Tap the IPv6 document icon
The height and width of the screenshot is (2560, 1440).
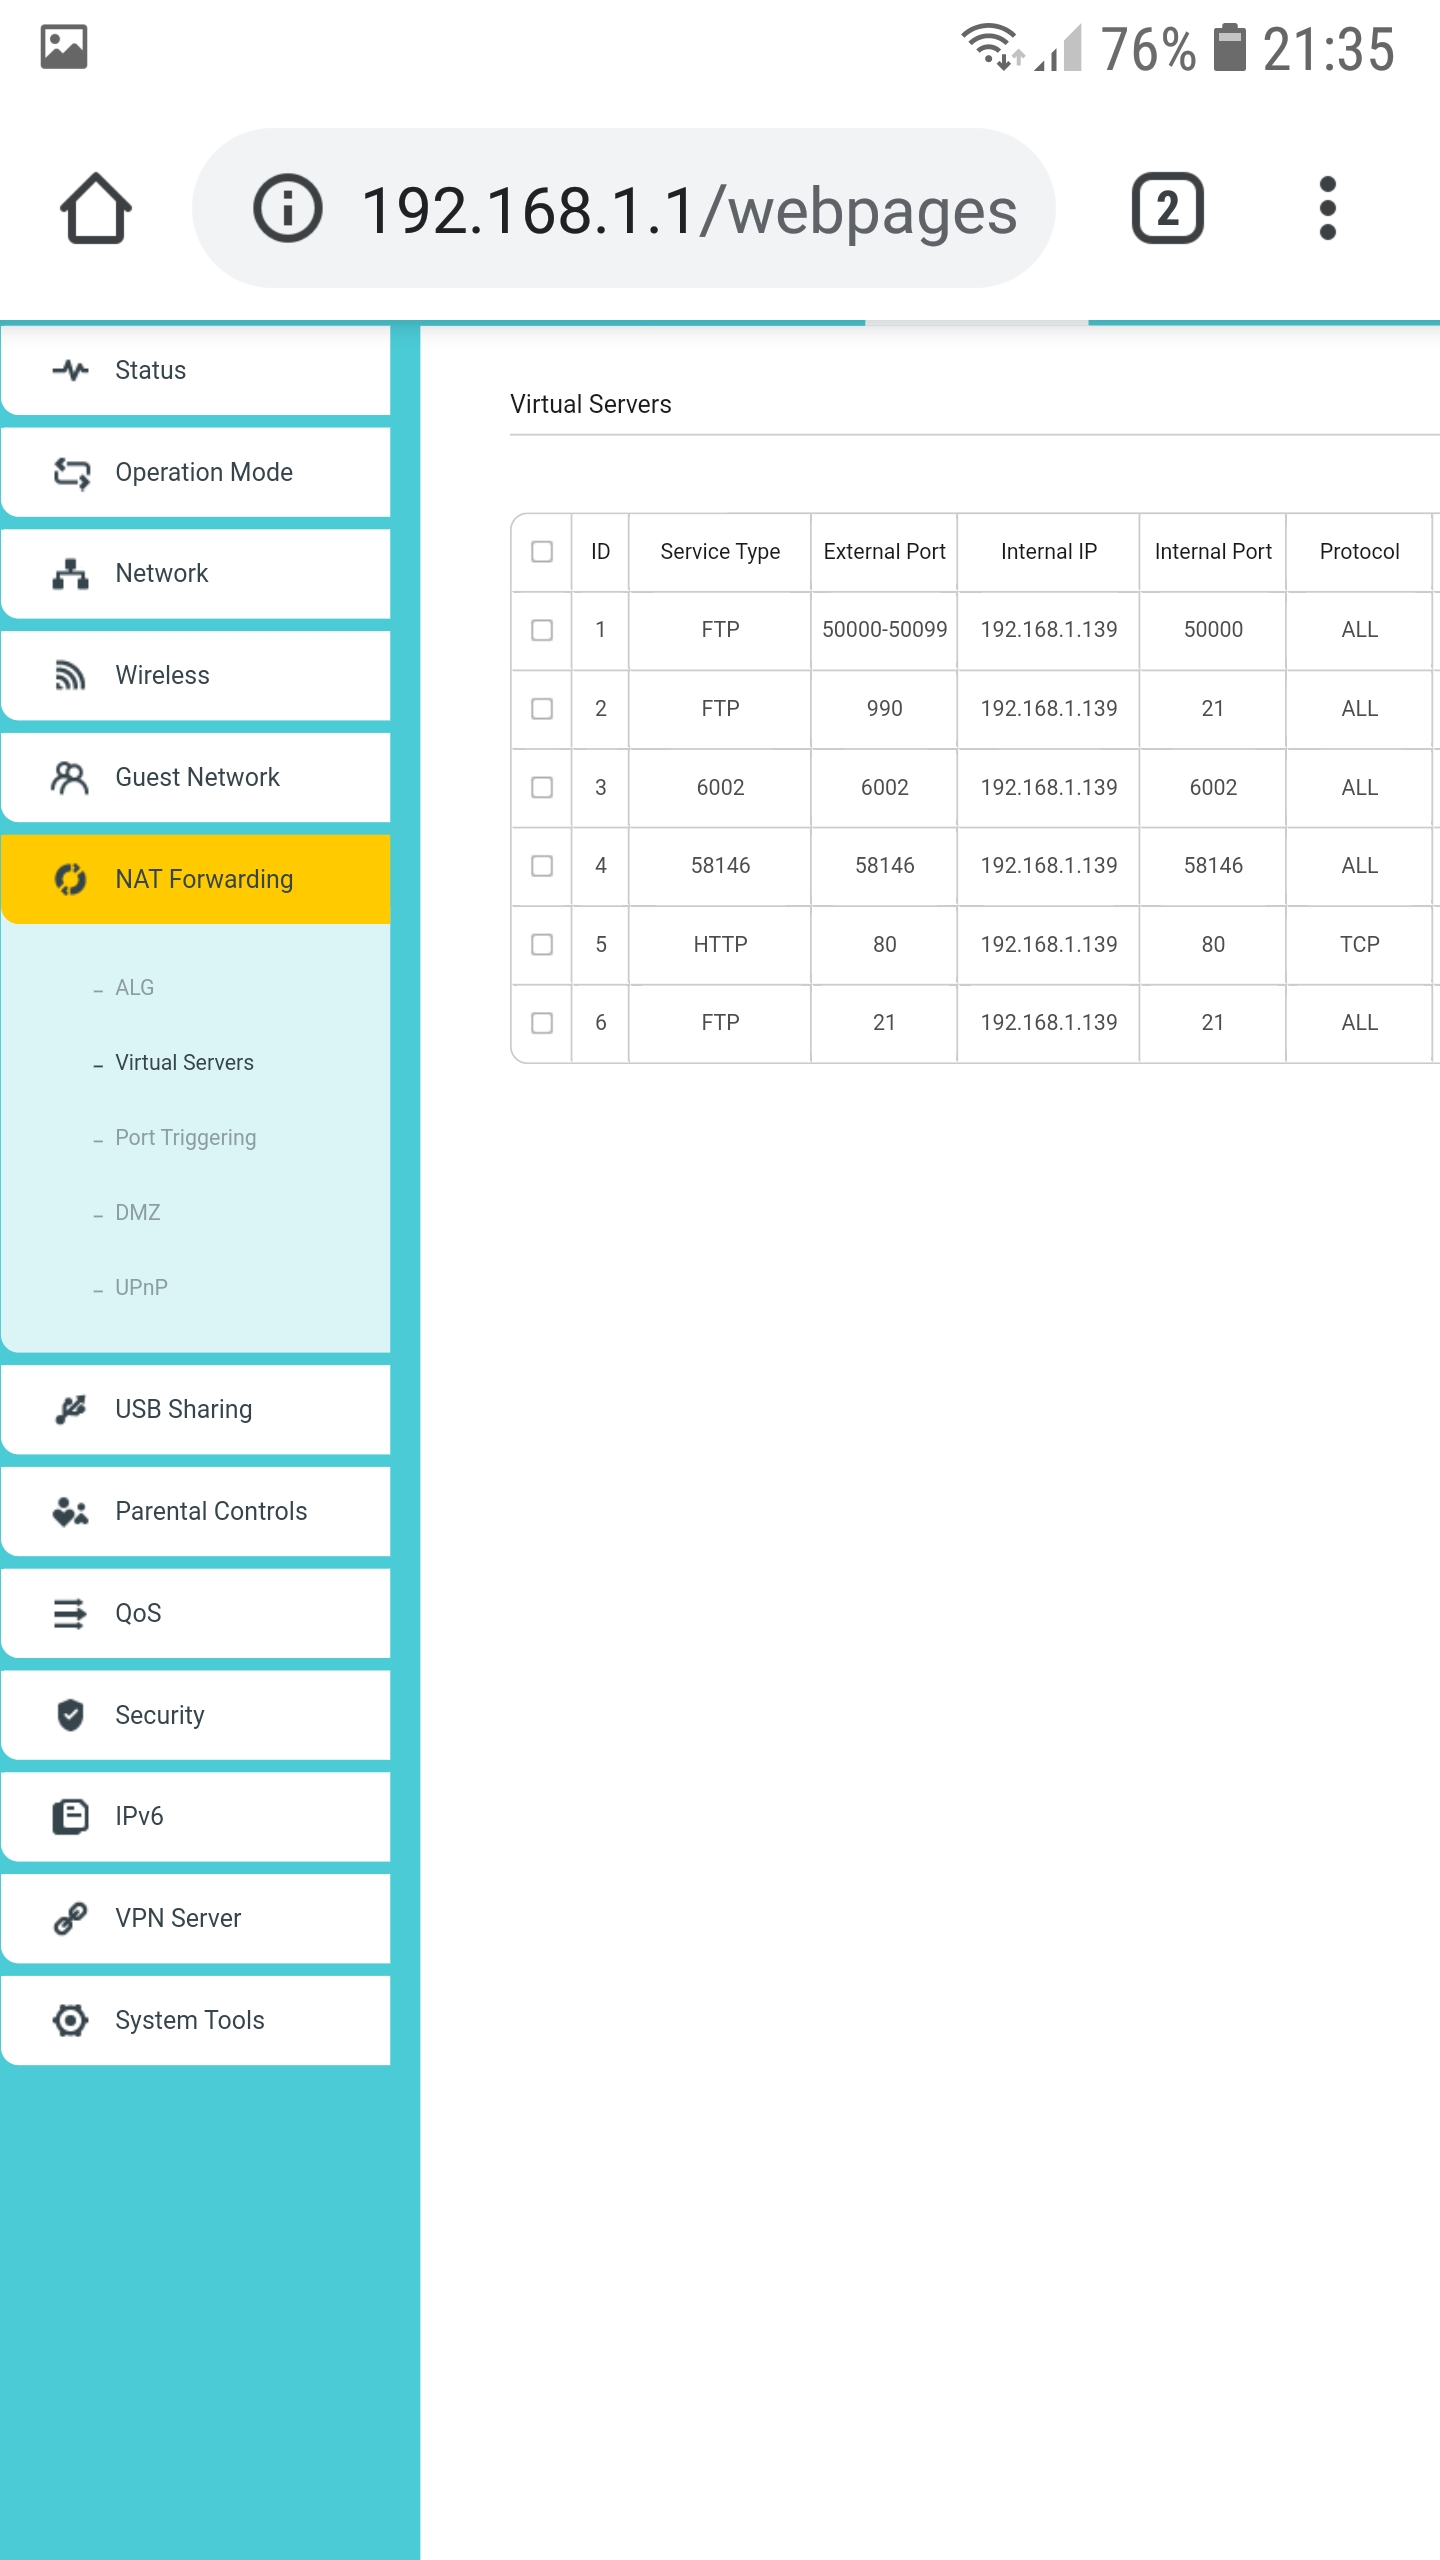70,1816
